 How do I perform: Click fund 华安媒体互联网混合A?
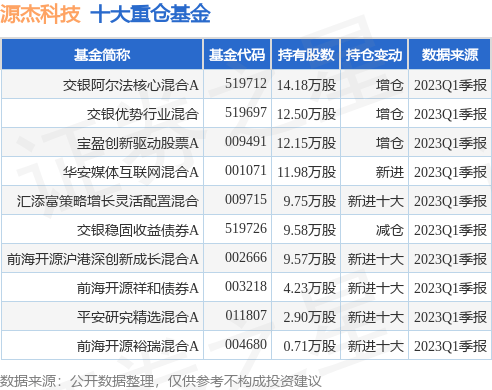point(131,172)
